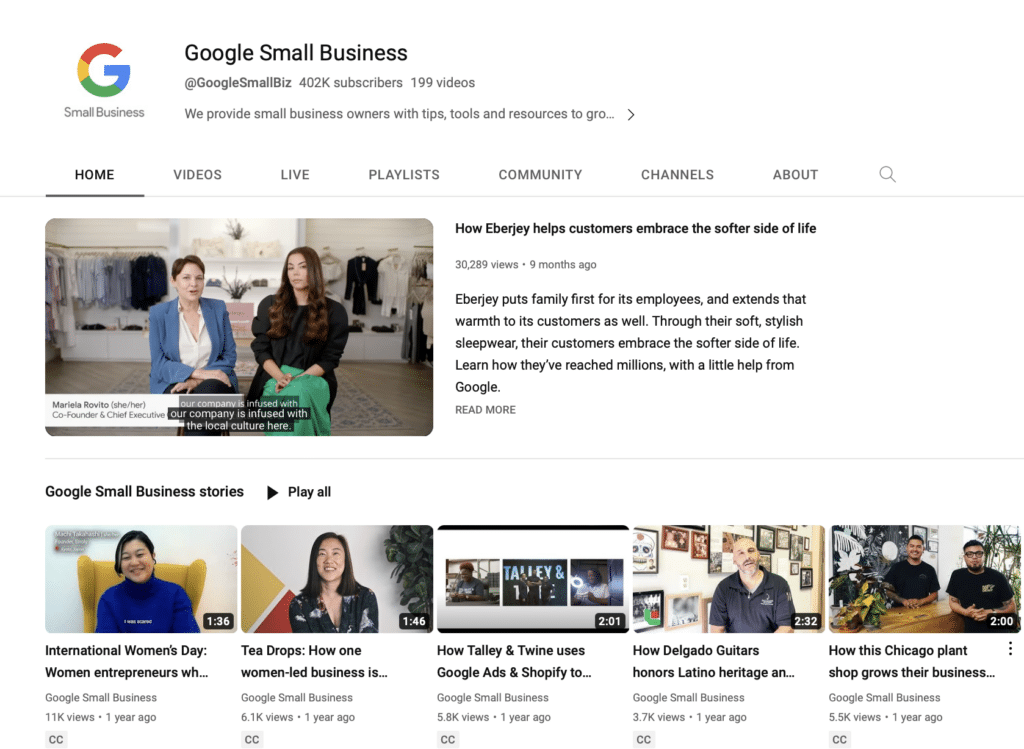
Task: Click the Play all label
Action: click(310, 492)
